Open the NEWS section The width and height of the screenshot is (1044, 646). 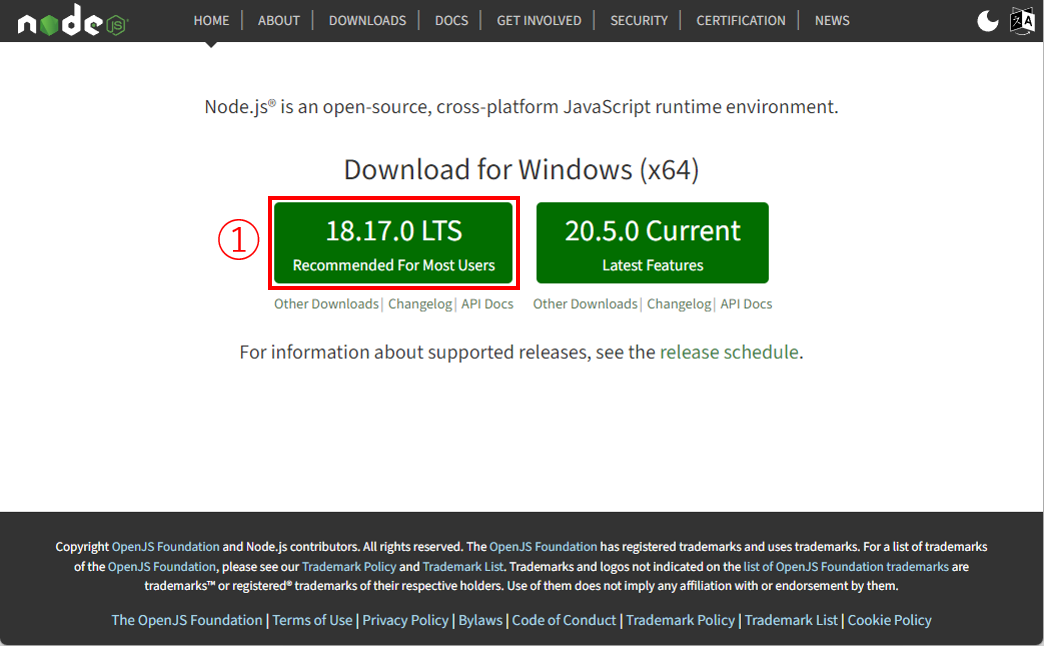(831, 20)
